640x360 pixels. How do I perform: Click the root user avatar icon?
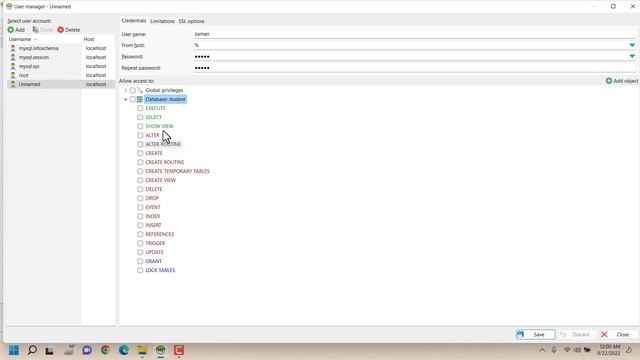pos(13,75)
